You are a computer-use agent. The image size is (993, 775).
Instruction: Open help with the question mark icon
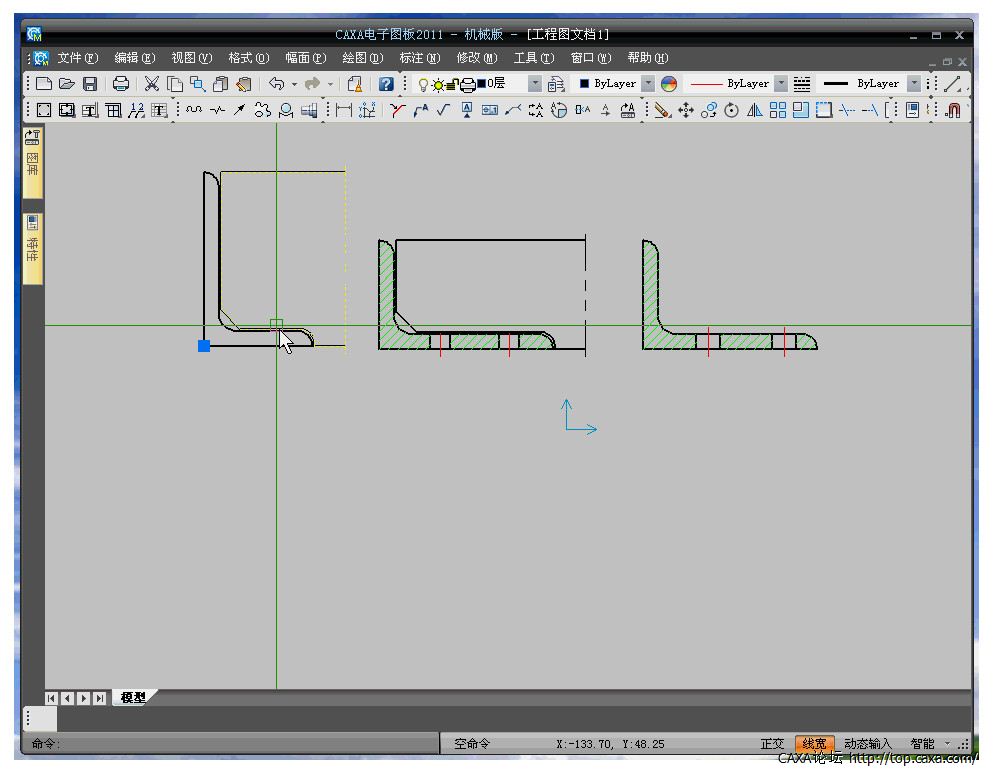pos(386,84)
